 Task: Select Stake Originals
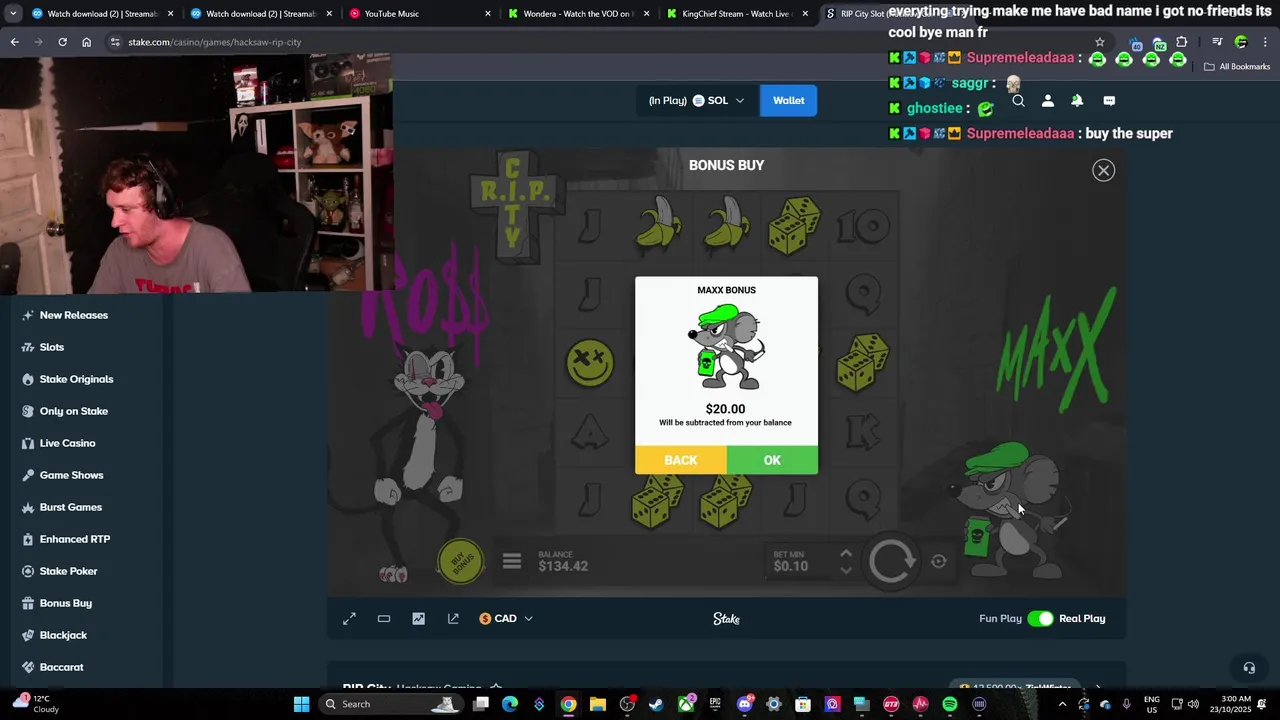[76, 379]
